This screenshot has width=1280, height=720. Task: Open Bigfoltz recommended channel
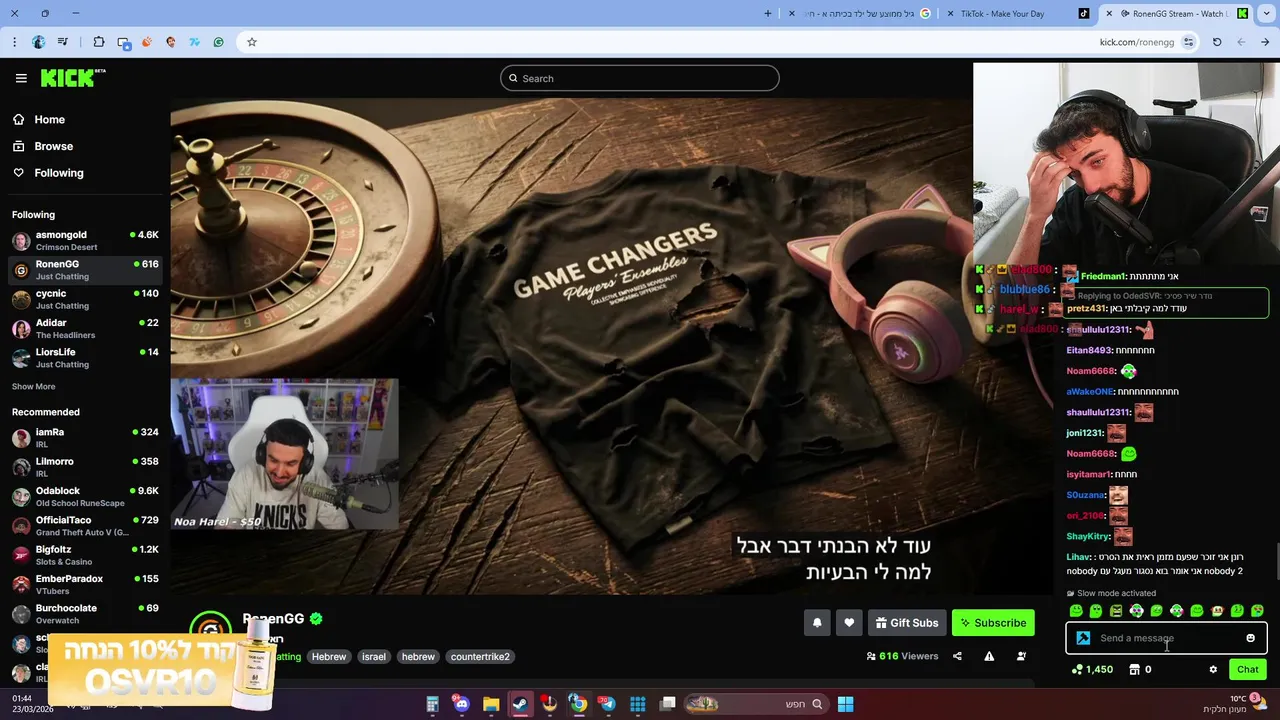click(85, 555)
